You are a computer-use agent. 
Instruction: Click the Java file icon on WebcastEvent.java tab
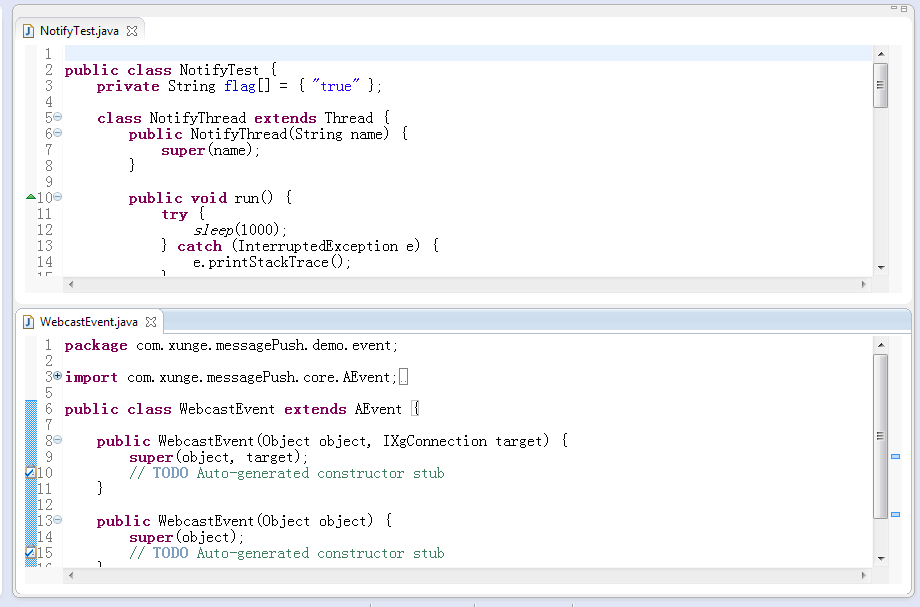click(x=28, y=322)
